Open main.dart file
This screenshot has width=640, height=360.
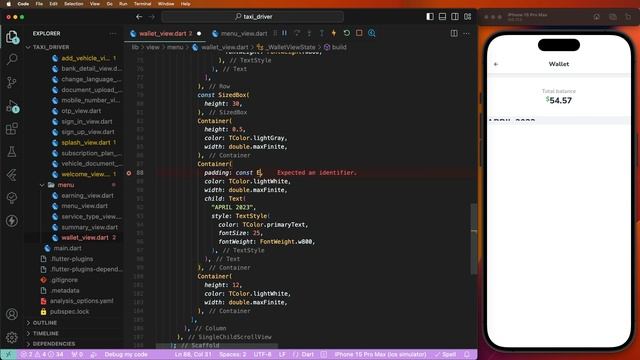coord(67,248)
